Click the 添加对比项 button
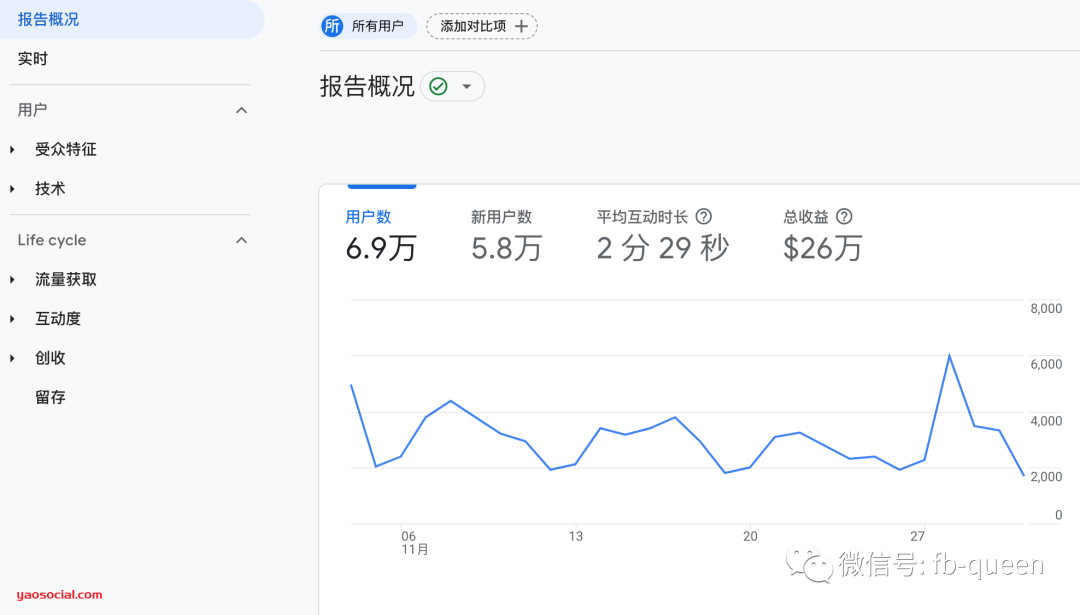The image size is (1080, 615). [481, 26]
